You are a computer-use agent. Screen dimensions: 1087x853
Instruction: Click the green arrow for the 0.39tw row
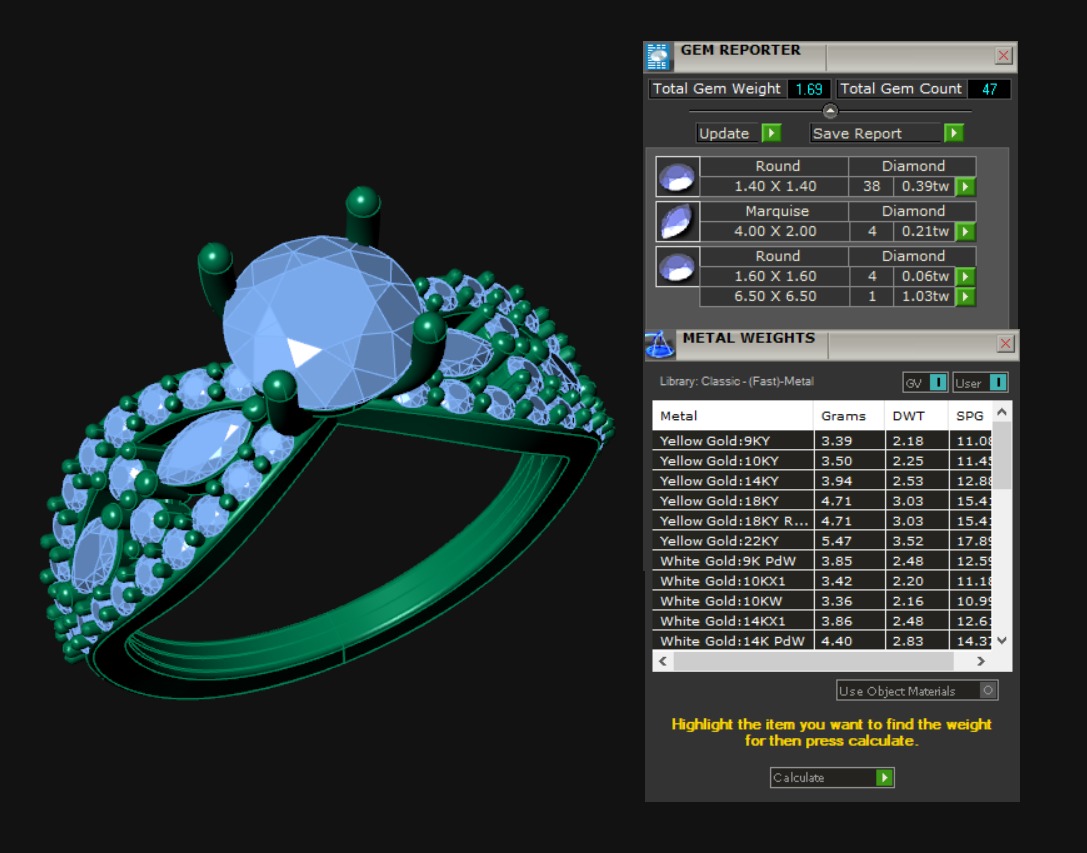click(x=965, y=187)
